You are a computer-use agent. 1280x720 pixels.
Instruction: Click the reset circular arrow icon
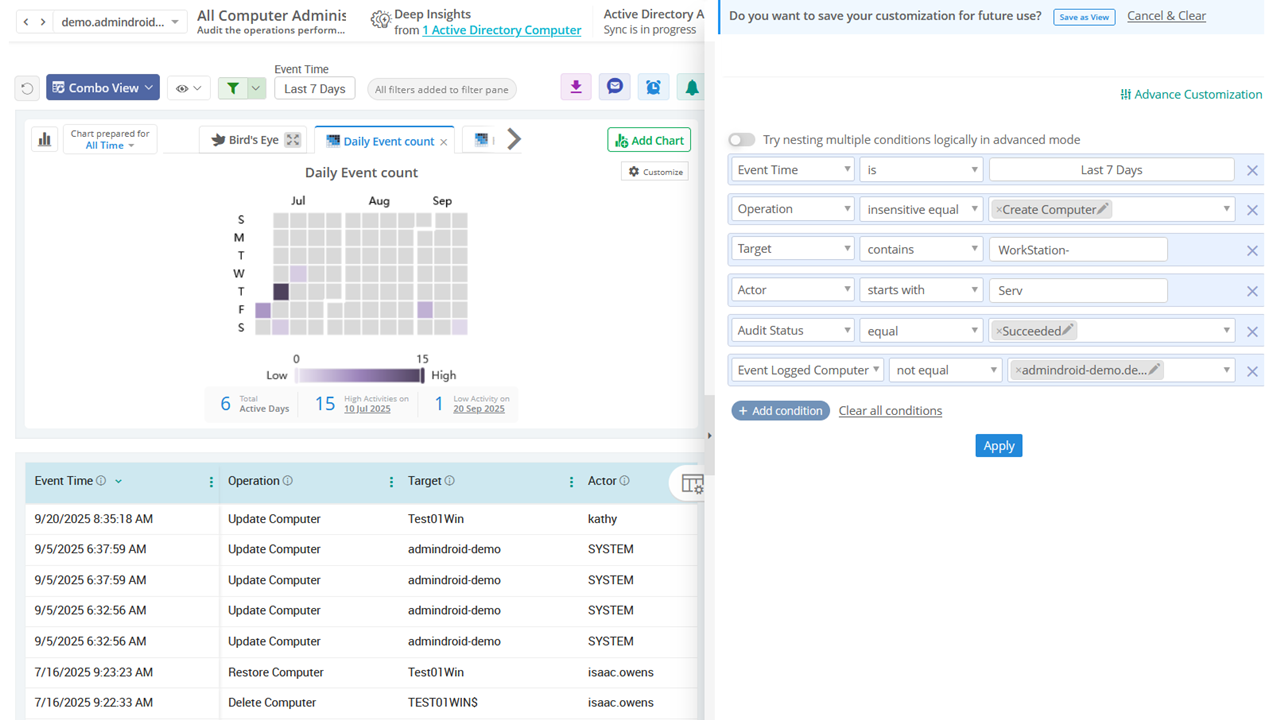(27, 87)
